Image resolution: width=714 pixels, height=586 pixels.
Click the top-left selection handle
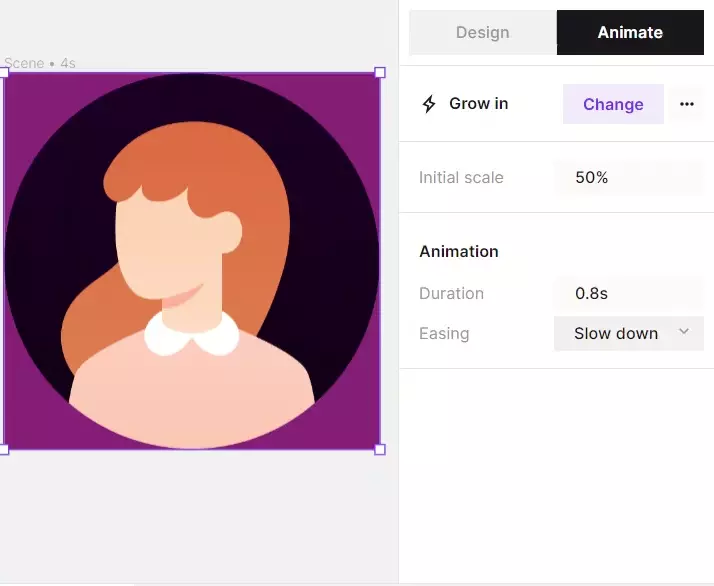click(x=3, y=72)
